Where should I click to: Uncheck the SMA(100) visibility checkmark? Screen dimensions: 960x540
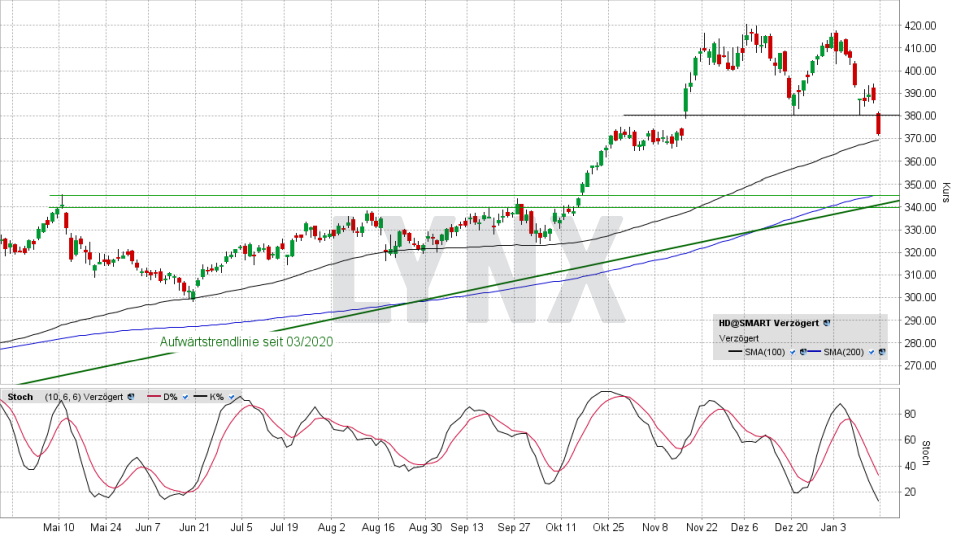(x=793, y=353)
